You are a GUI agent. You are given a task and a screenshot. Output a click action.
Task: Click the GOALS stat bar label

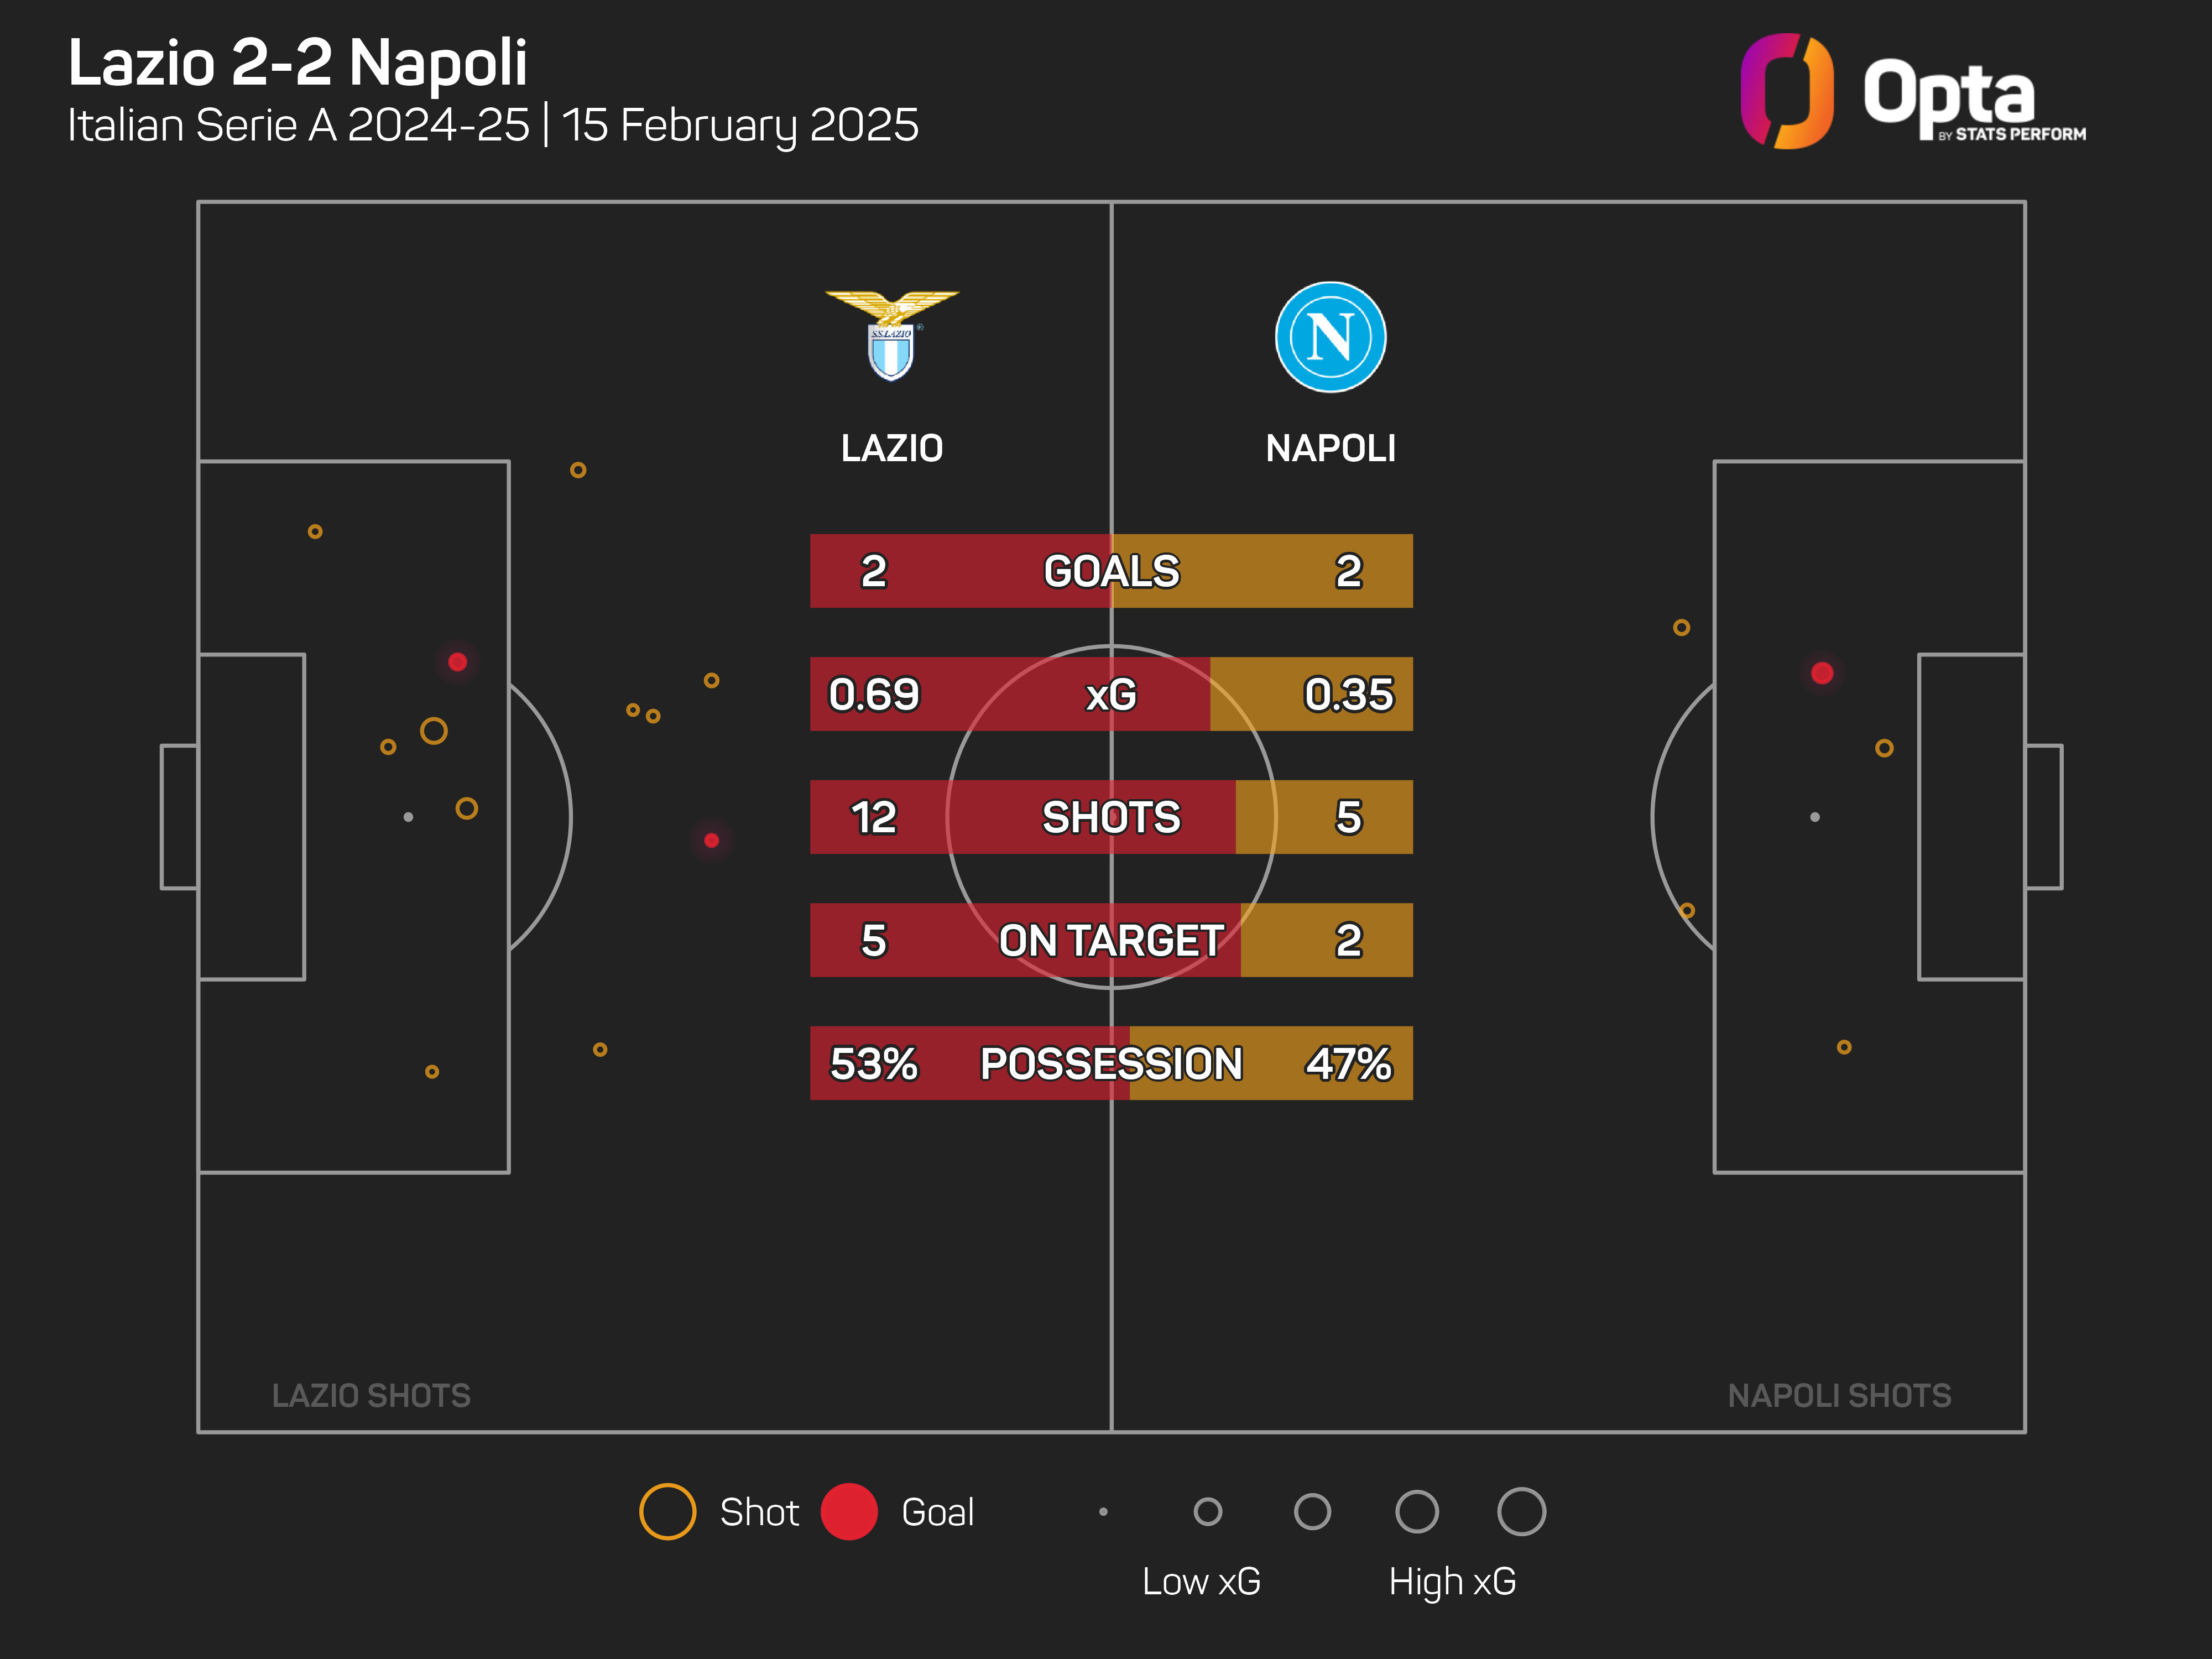point(1111,571)
